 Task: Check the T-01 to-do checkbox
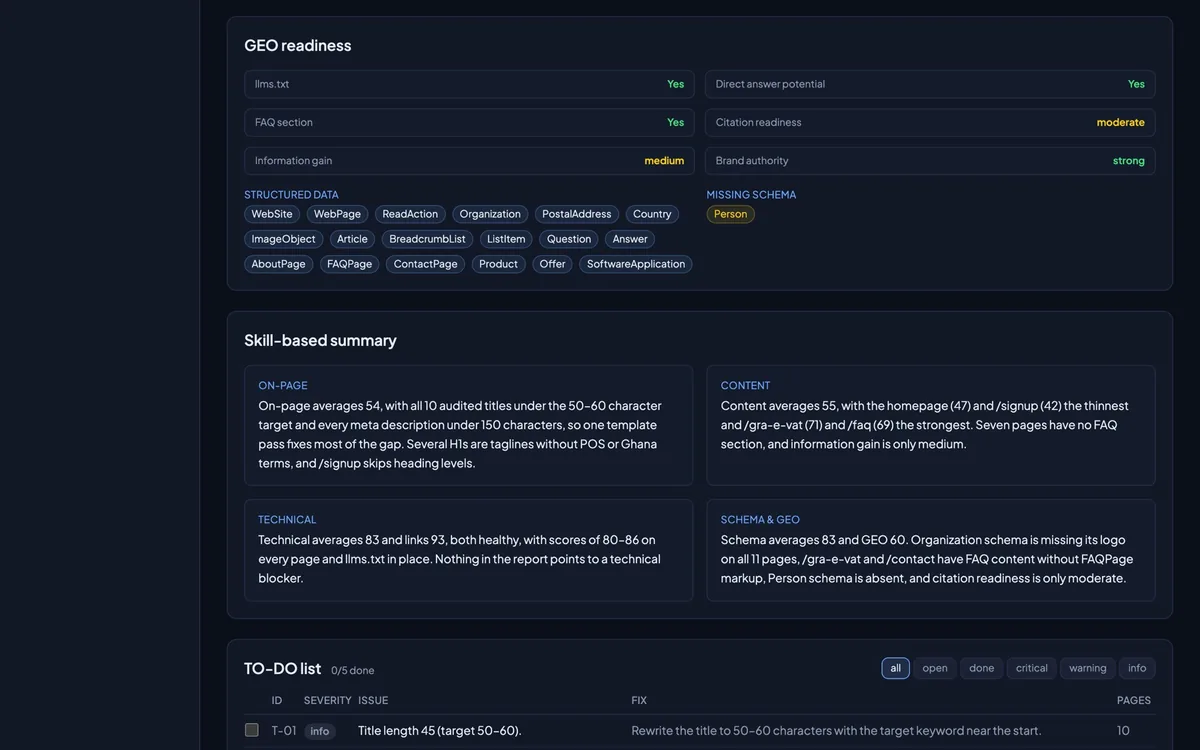point(252,730)
